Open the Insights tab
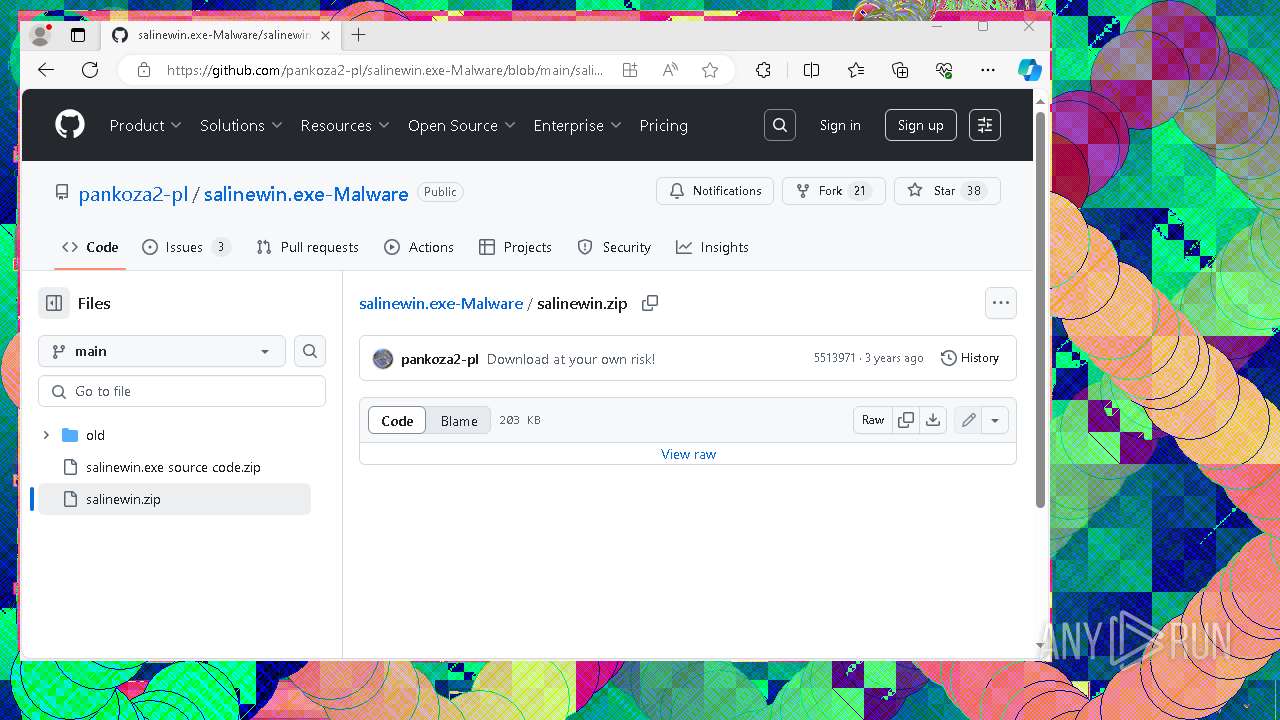The height and width of the screenshot is (720, 1280). (x=712, y=247)
